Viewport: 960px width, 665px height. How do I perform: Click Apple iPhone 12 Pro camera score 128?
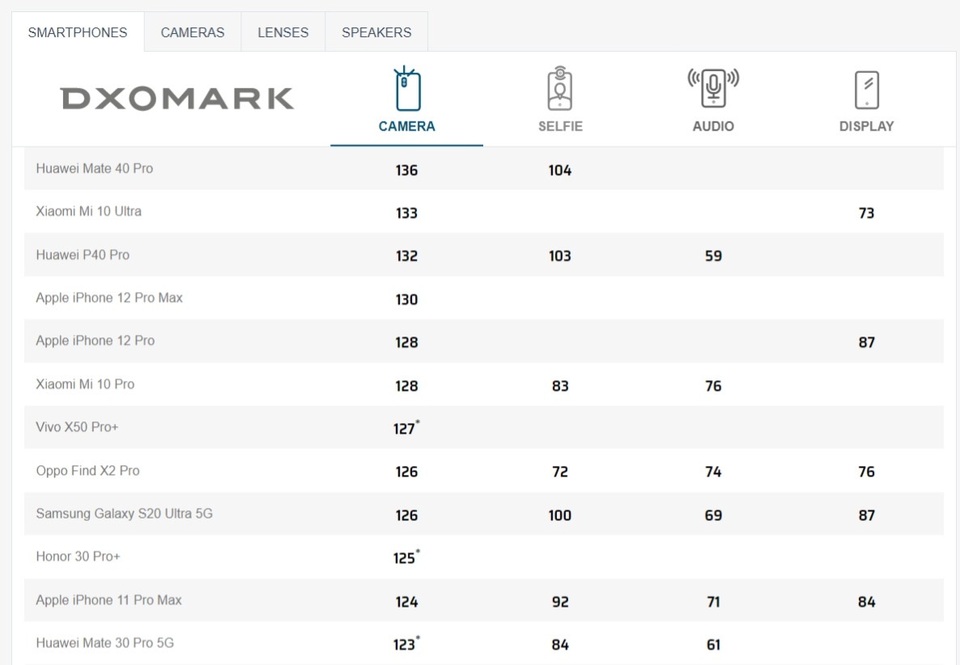click(407, 342)
